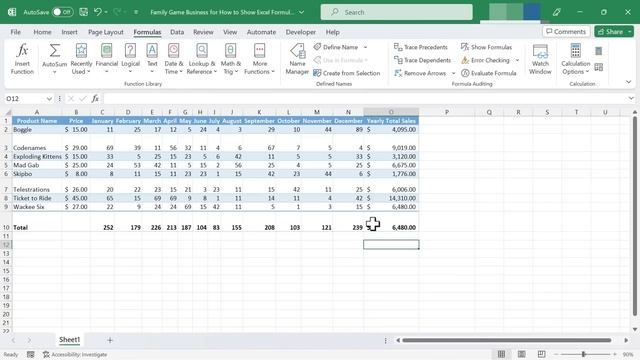Click Remove Arrows
This screenshot has width=640, height=360.
point(420,73)
